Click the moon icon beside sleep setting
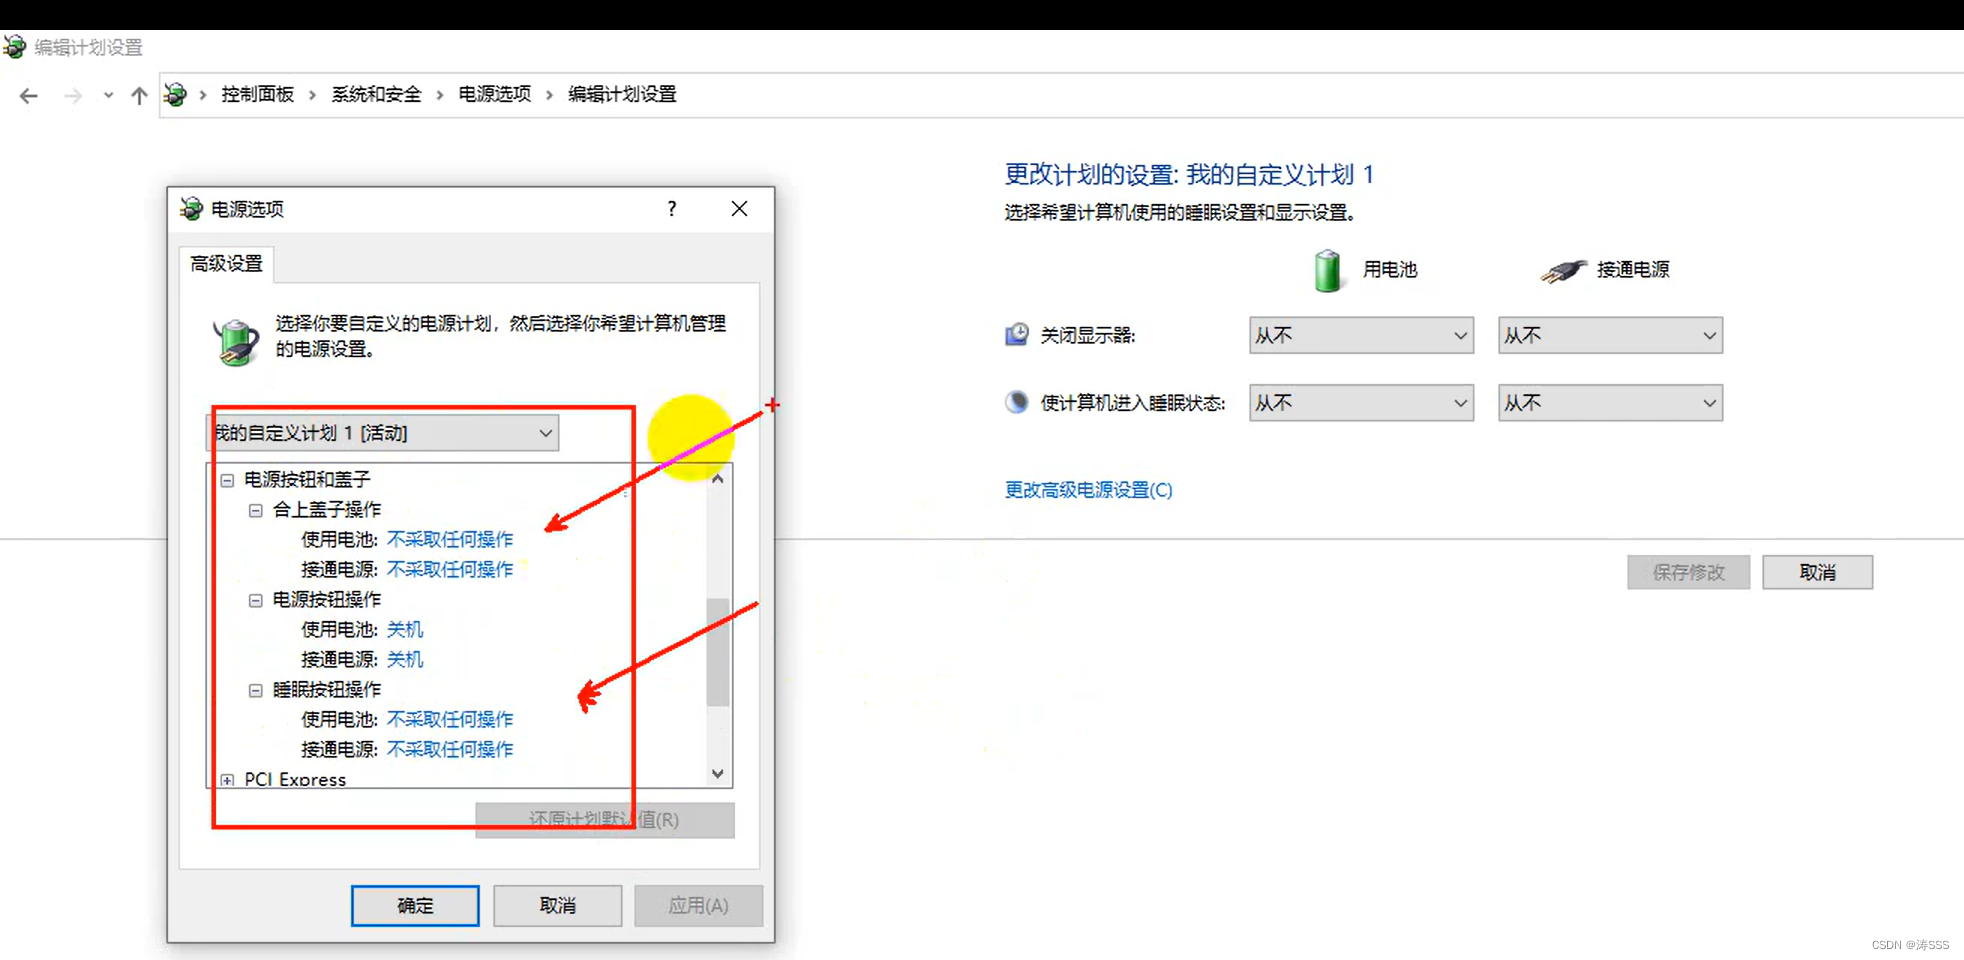This screenshot has height=960, width=1964. coord(1017,402)
